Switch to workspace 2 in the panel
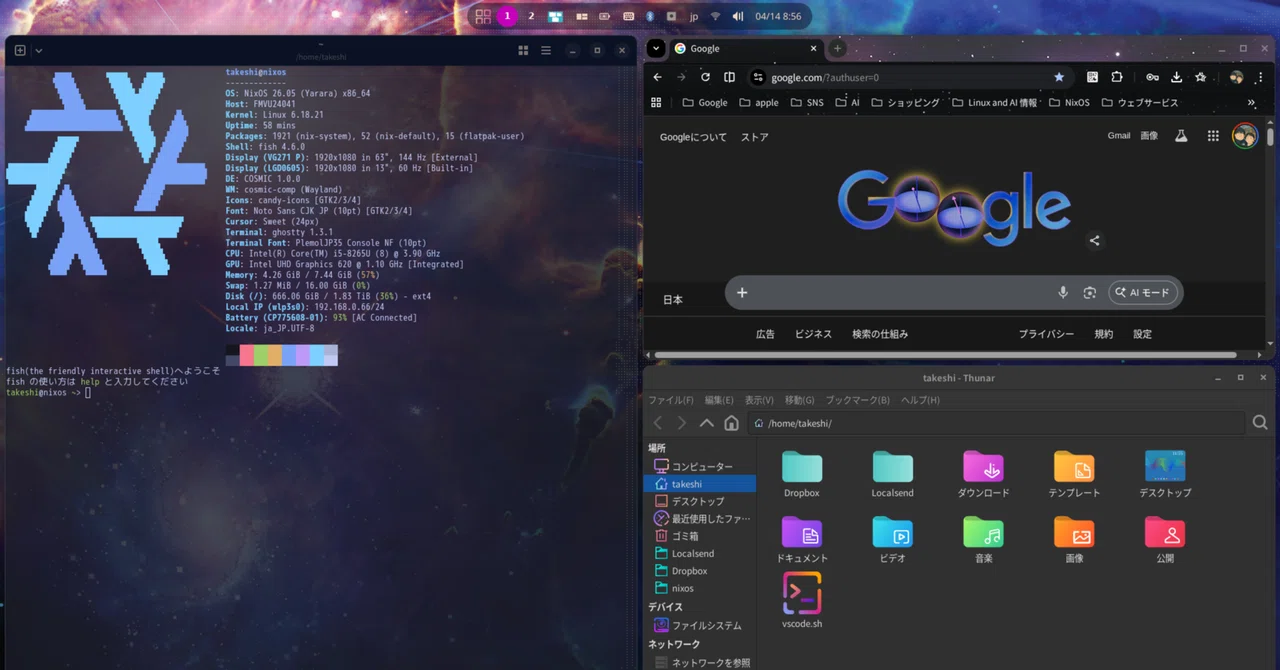 tap(531, 16)
